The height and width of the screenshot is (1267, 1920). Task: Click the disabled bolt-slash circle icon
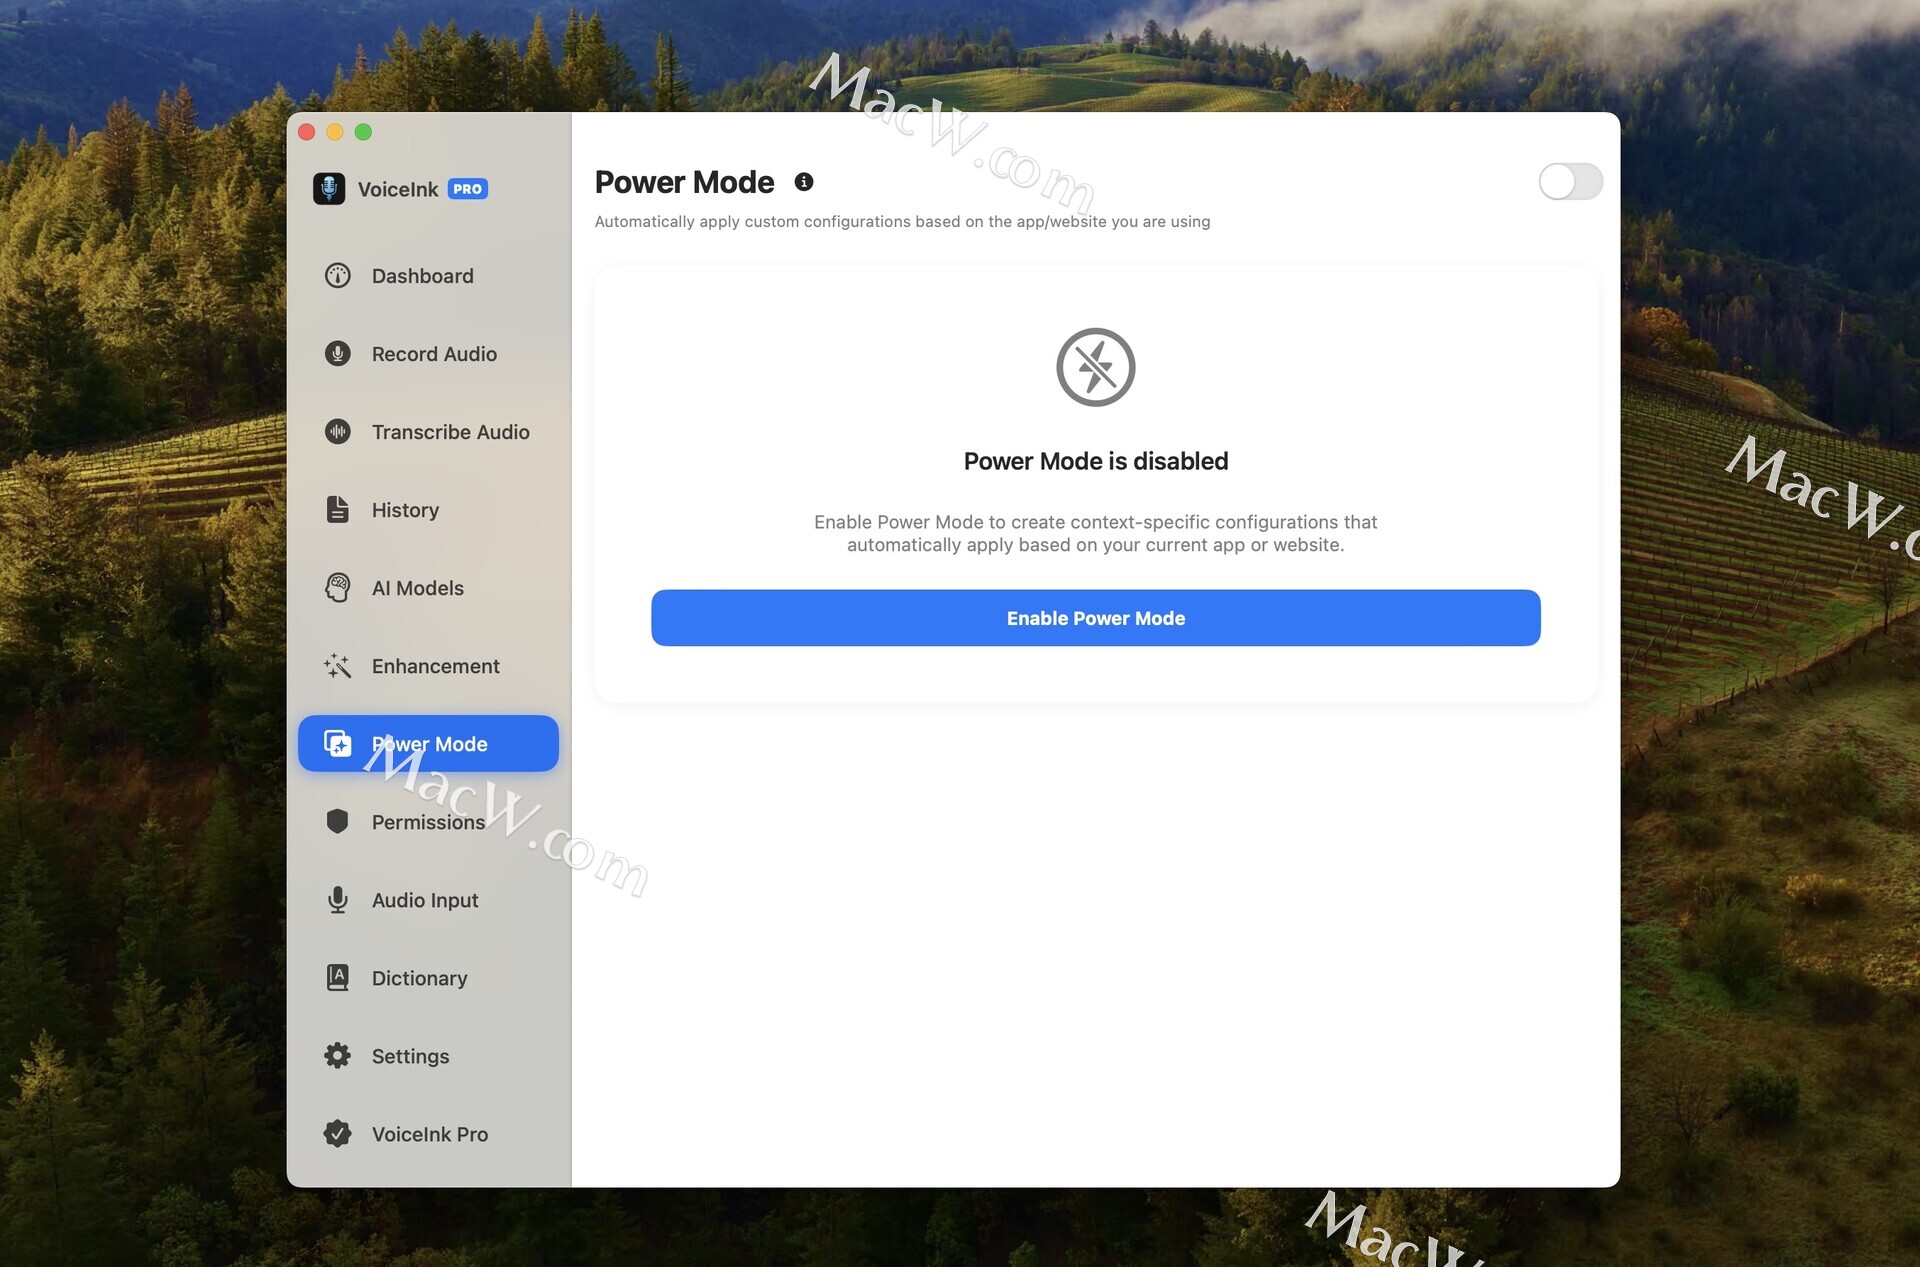click(1096, 367)
